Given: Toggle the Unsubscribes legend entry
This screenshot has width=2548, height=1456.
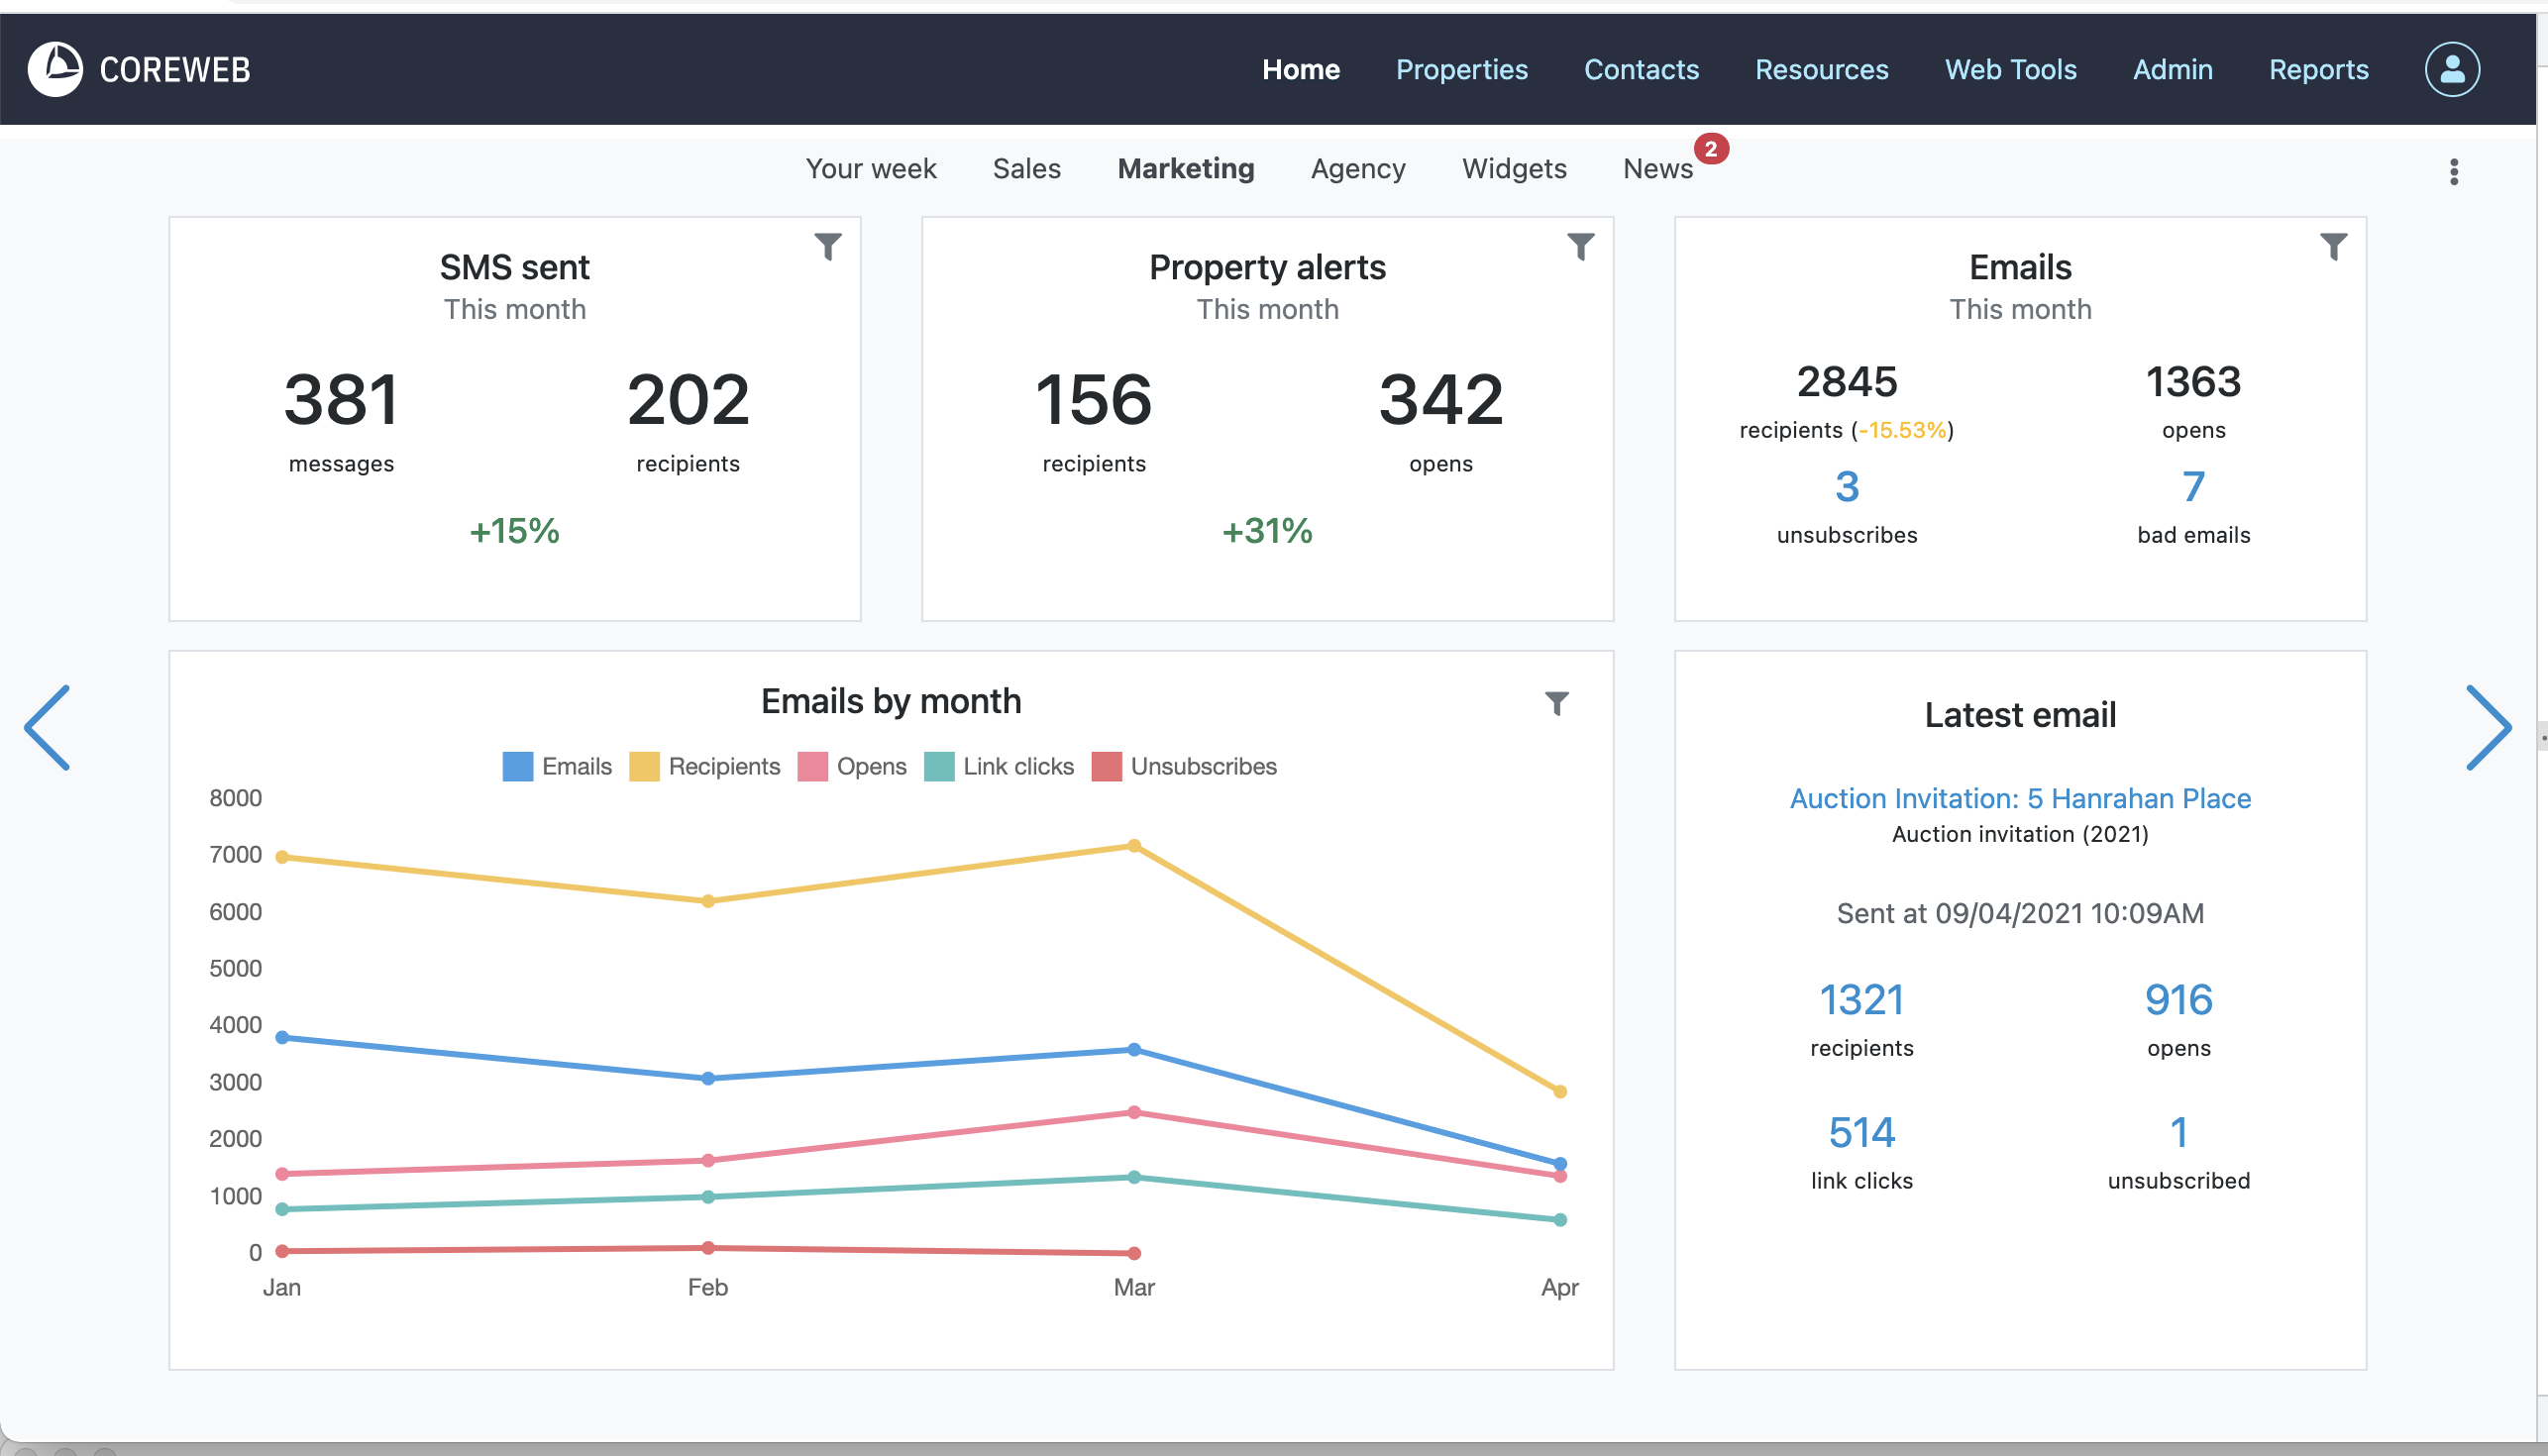Looking at the screenshot, I should coord(1184,766).
